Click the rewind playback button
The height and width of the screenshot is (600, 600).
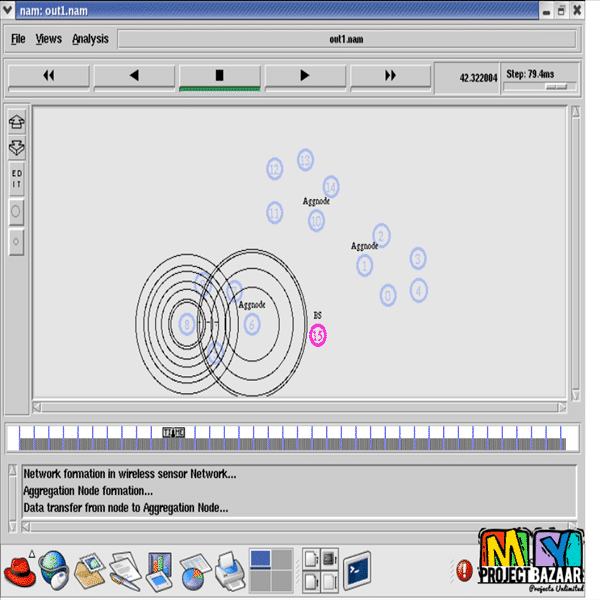pyautogui.click(x=49, y=76)
